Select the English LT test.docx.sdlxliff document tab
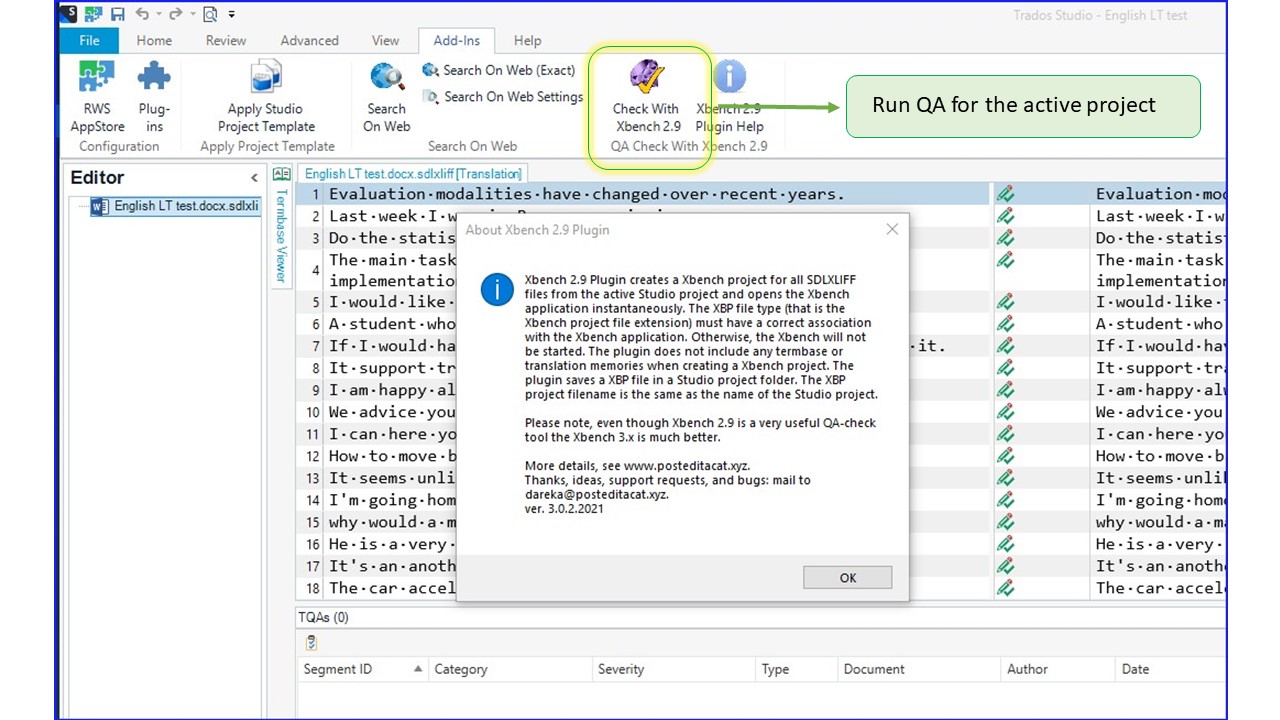The width and height of the screenshot is (1280, 720). (413, 174)
